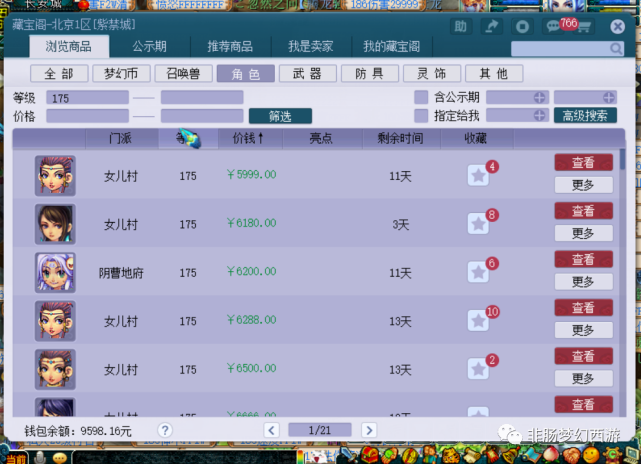
Task: Go to next page arrow
Action: [x=369, y=430]
